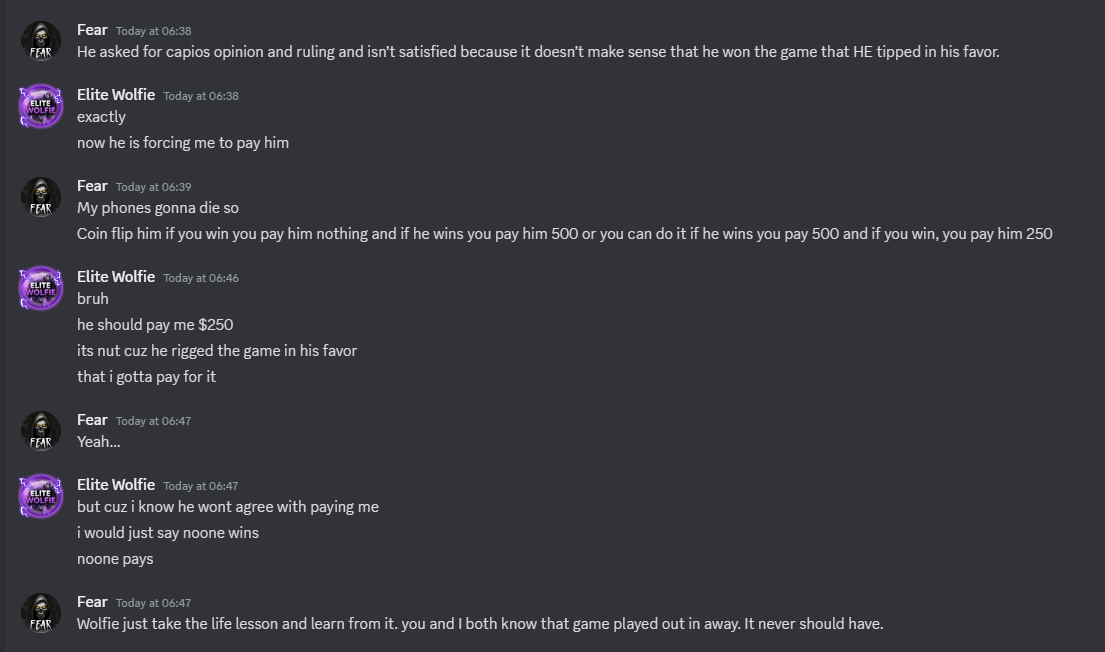Click the "he should pay me $250" message
This screenshot has height=652, width=1105.
point(155,324)
